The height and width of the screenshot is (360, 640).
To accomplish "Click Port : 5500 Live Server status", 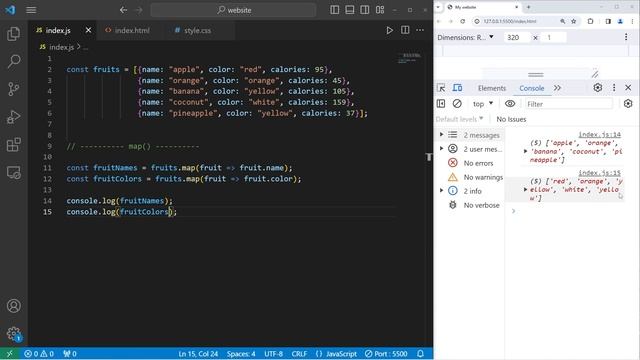I will coord(386,353).
